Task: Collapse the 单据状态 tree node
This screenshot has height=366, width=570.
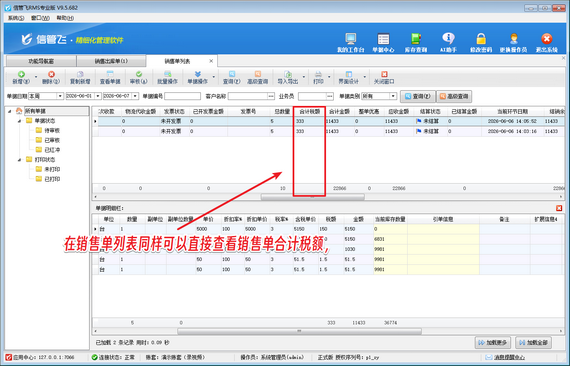Action: pos(20,121)
